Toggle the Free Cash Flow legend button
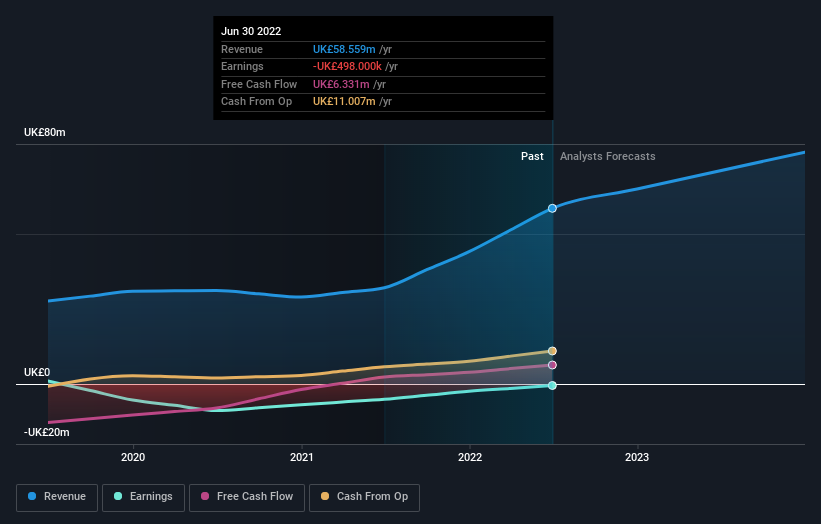 pos(247,497)
